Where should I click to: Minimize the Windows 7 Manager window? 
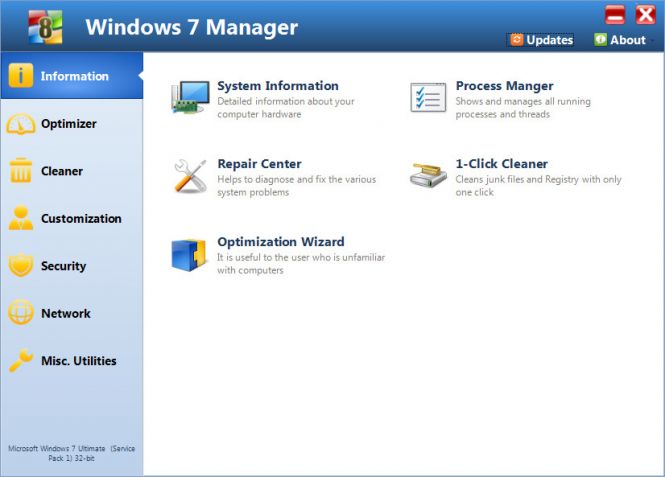(x=615, y=15)
